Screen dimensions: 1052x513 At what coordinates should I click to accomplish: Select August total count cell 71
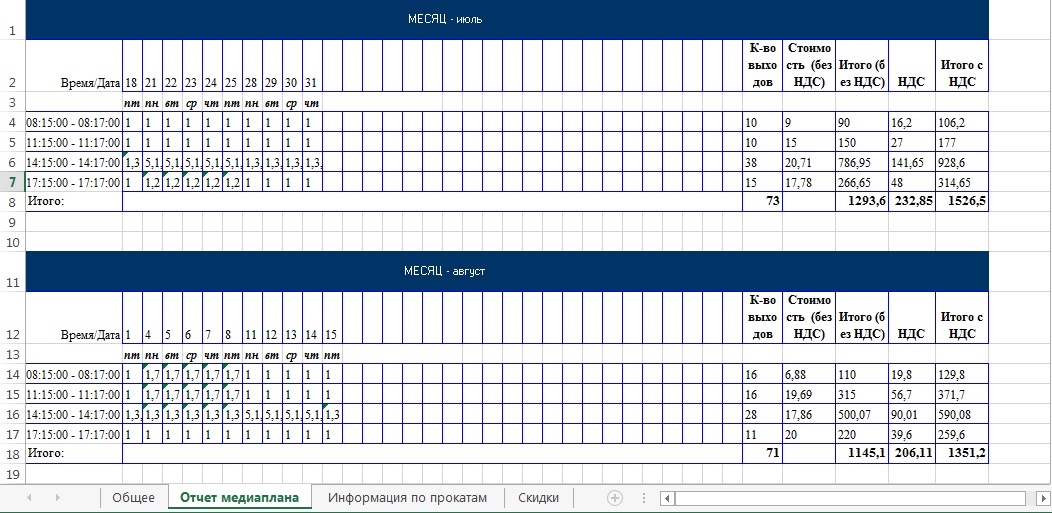click(x=762, y=454)
